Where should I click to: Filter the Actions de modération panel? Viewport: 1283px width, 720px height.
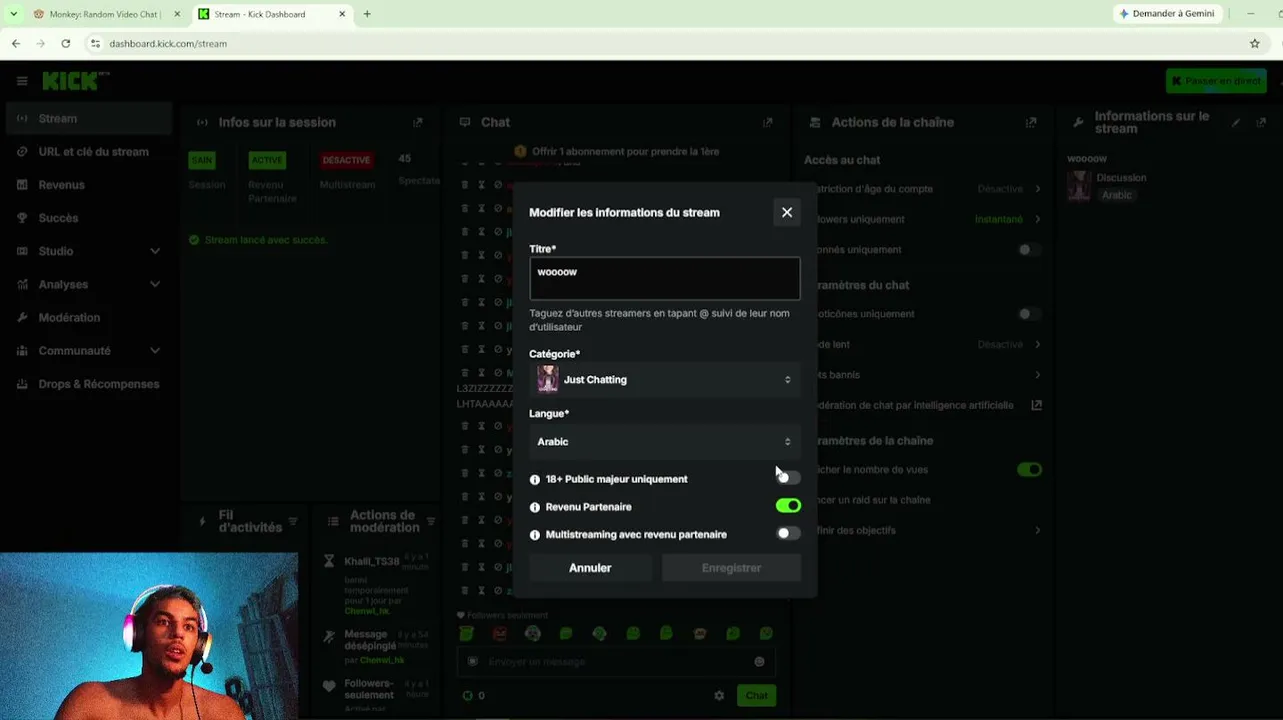431,521
